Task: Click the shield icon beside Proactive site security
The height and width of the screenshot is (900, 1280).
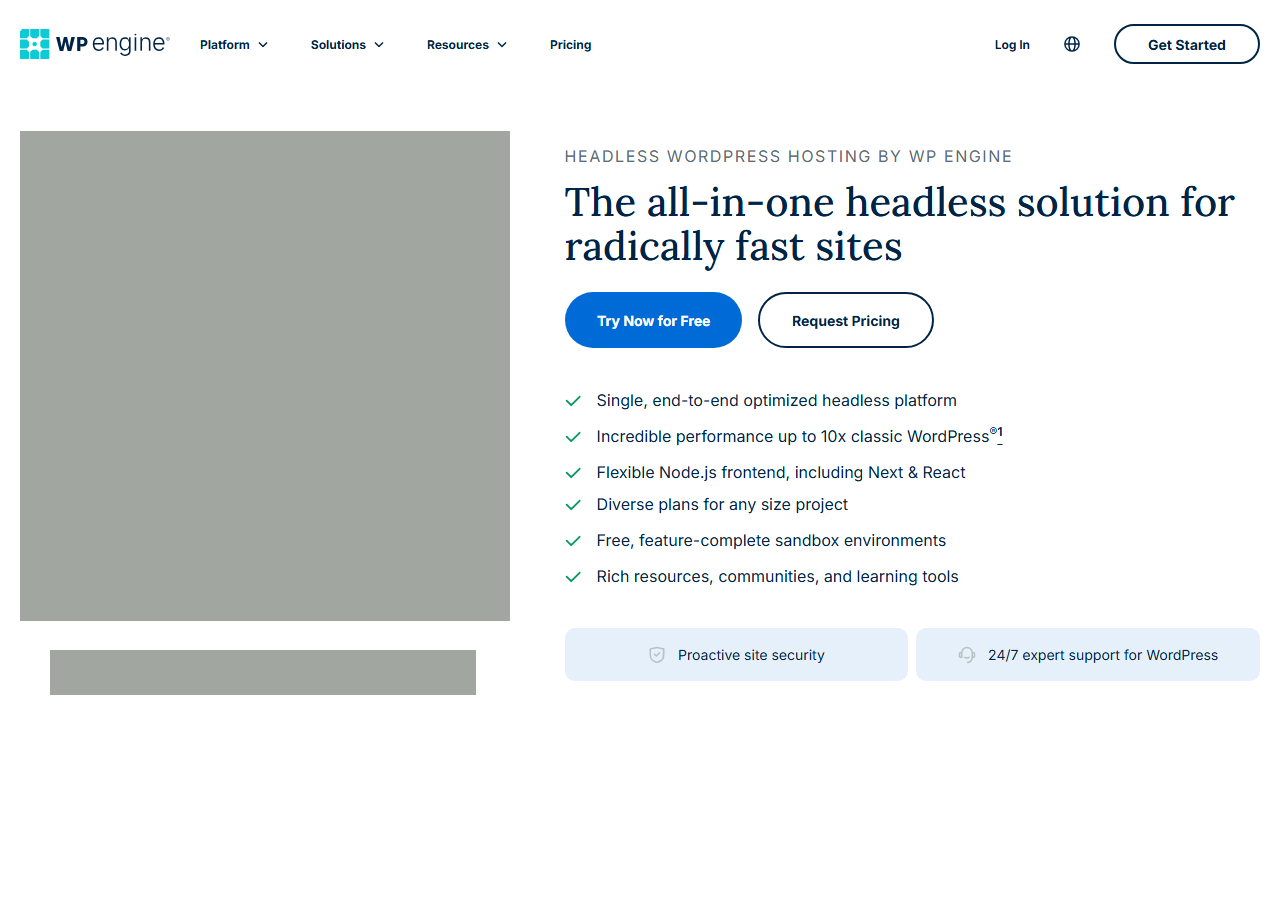Action: tap(657, 655)
